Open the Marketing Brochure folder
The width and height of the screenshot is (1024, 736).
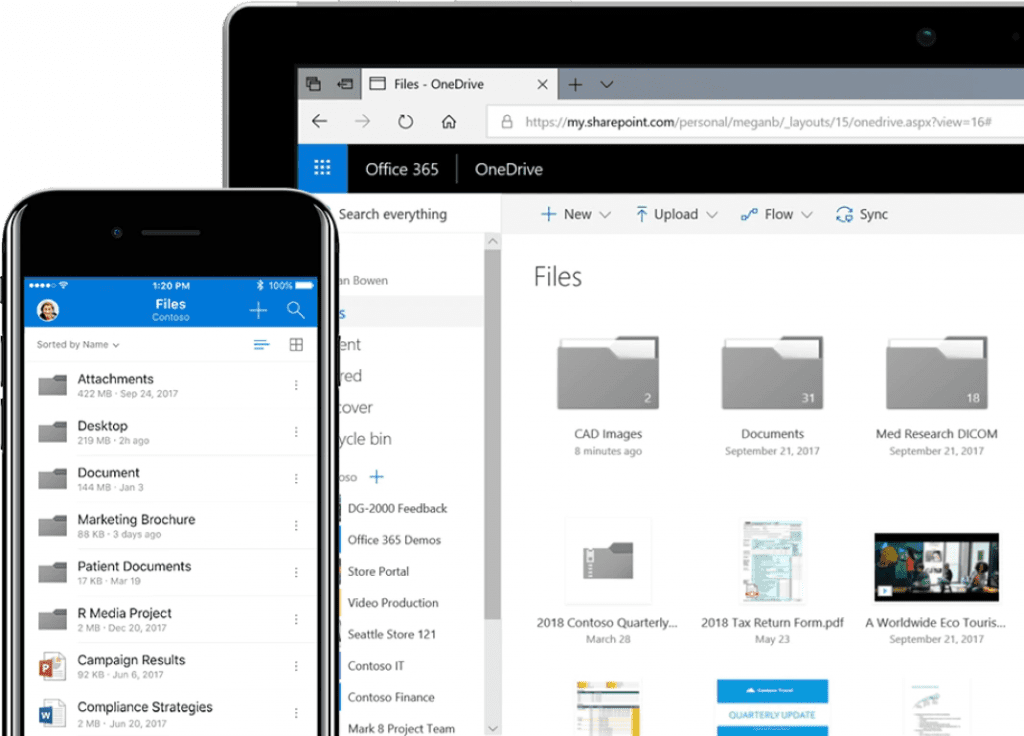click(170, 526)
